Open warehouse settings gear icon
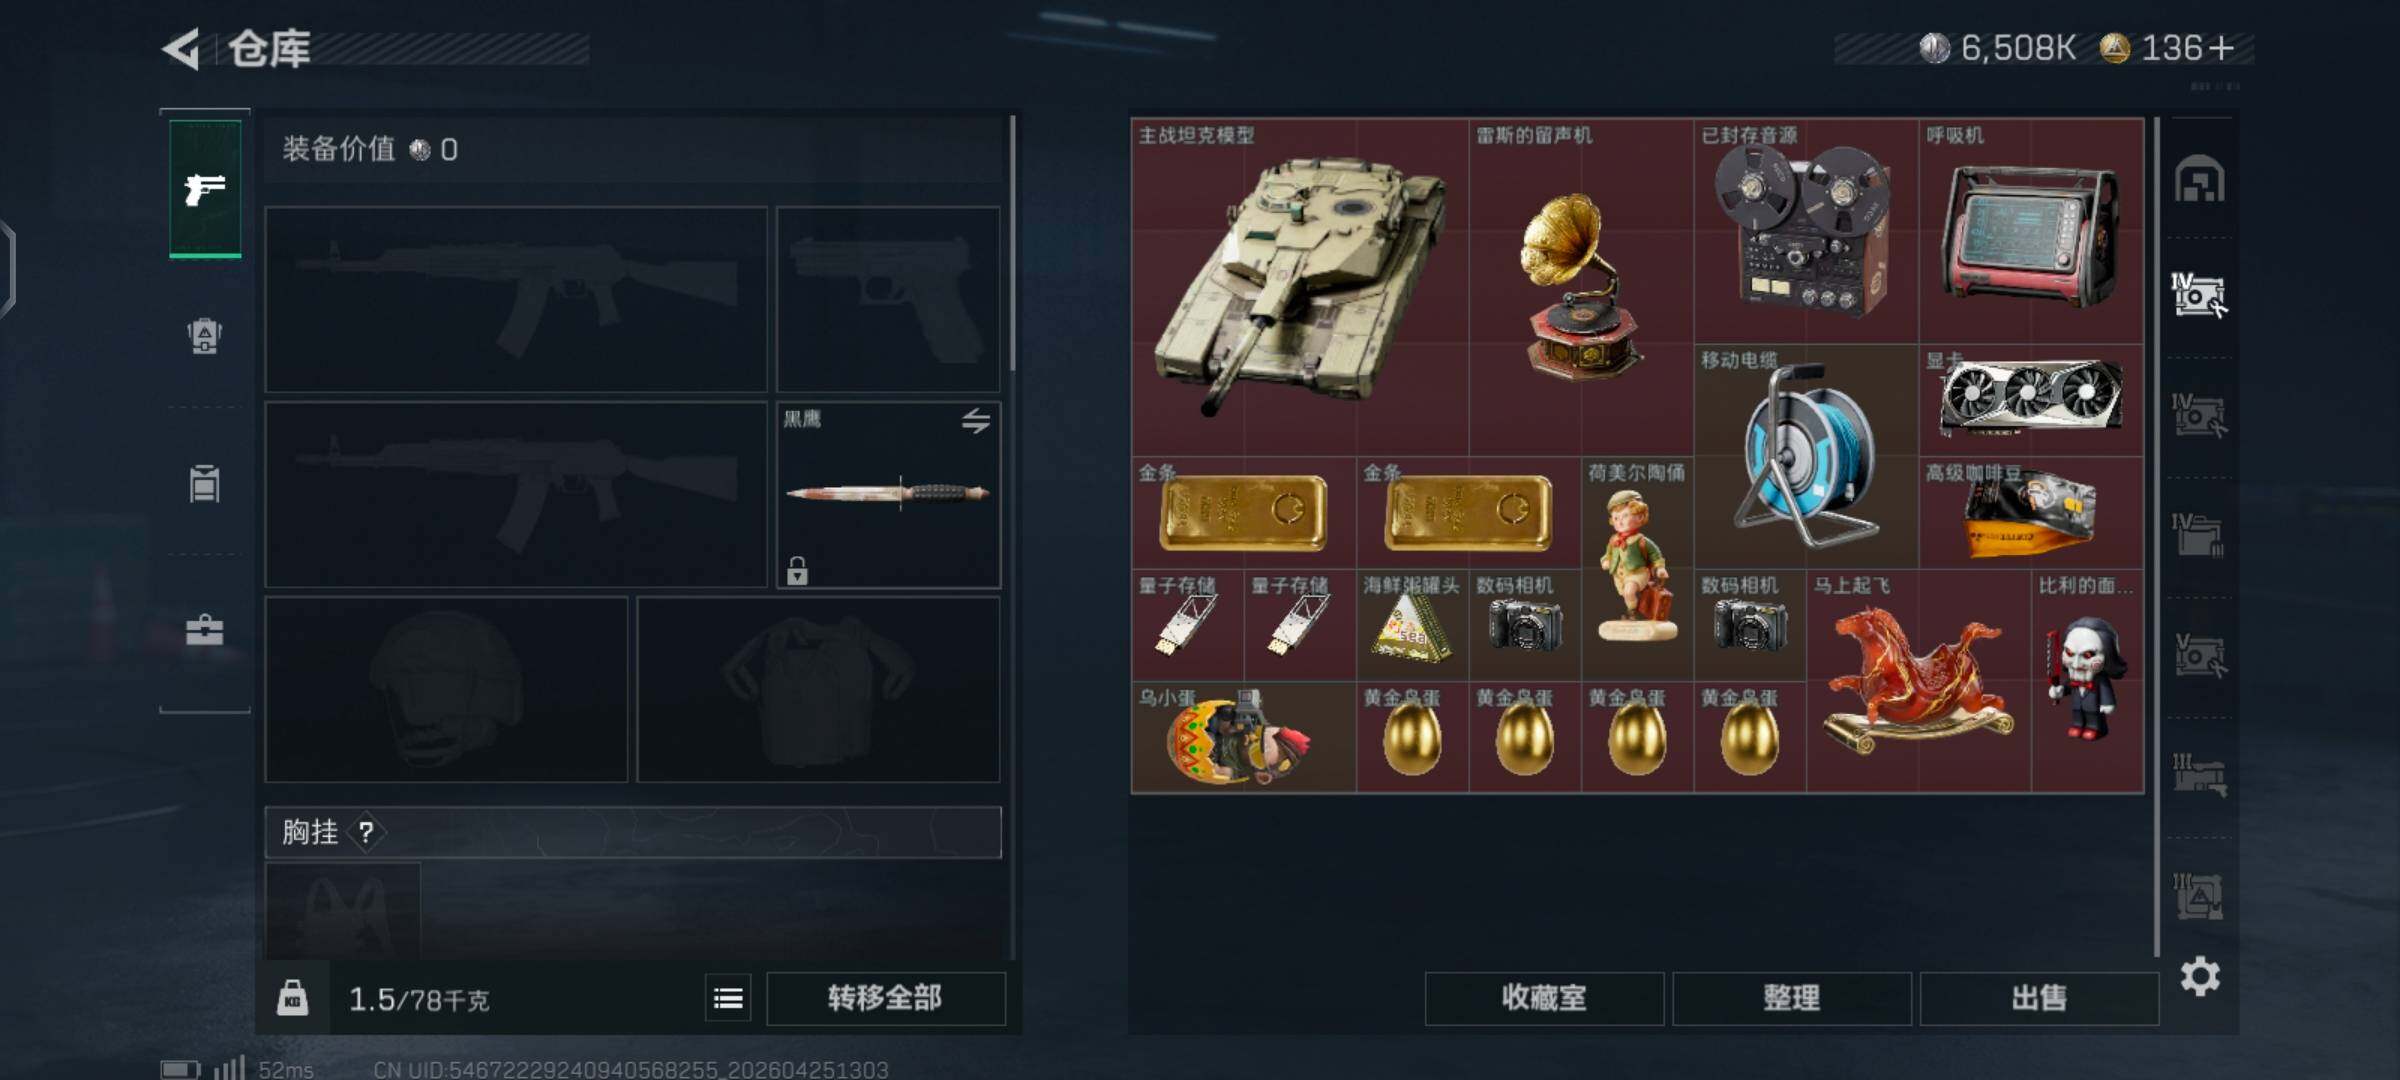The image size is (2400, 1080). coord(2200,976)
